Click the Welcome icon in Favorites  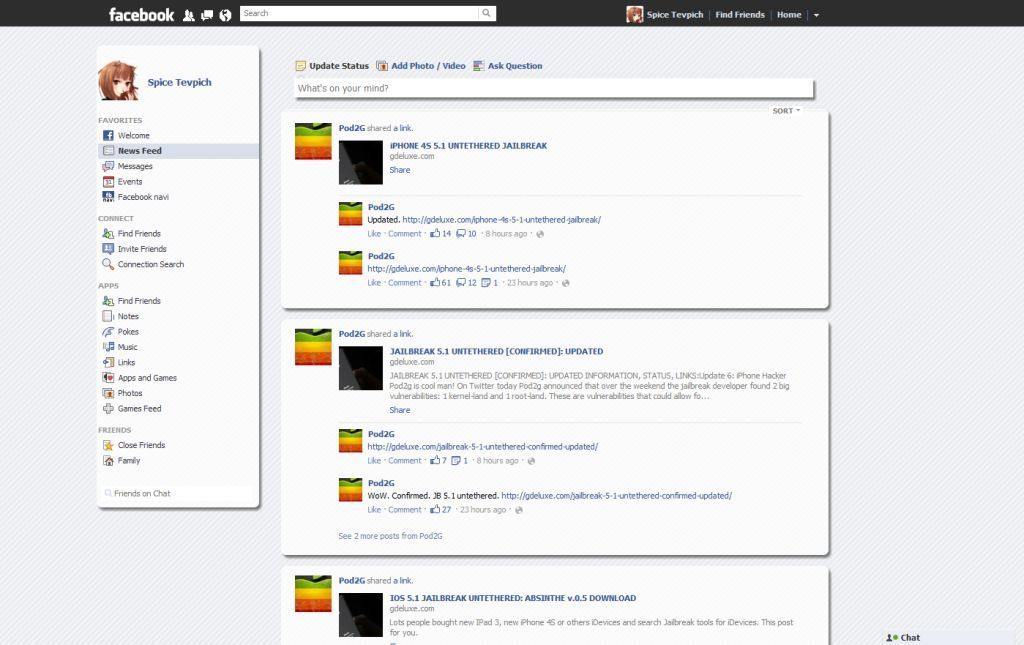pyautogui.click(x=108, y=135)
